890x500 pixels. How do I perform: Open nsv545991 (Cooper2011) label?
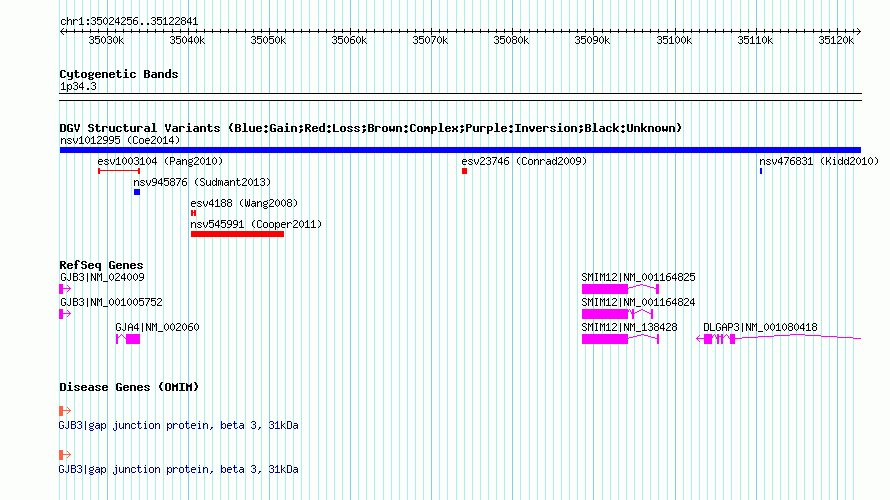click(256, 224)
